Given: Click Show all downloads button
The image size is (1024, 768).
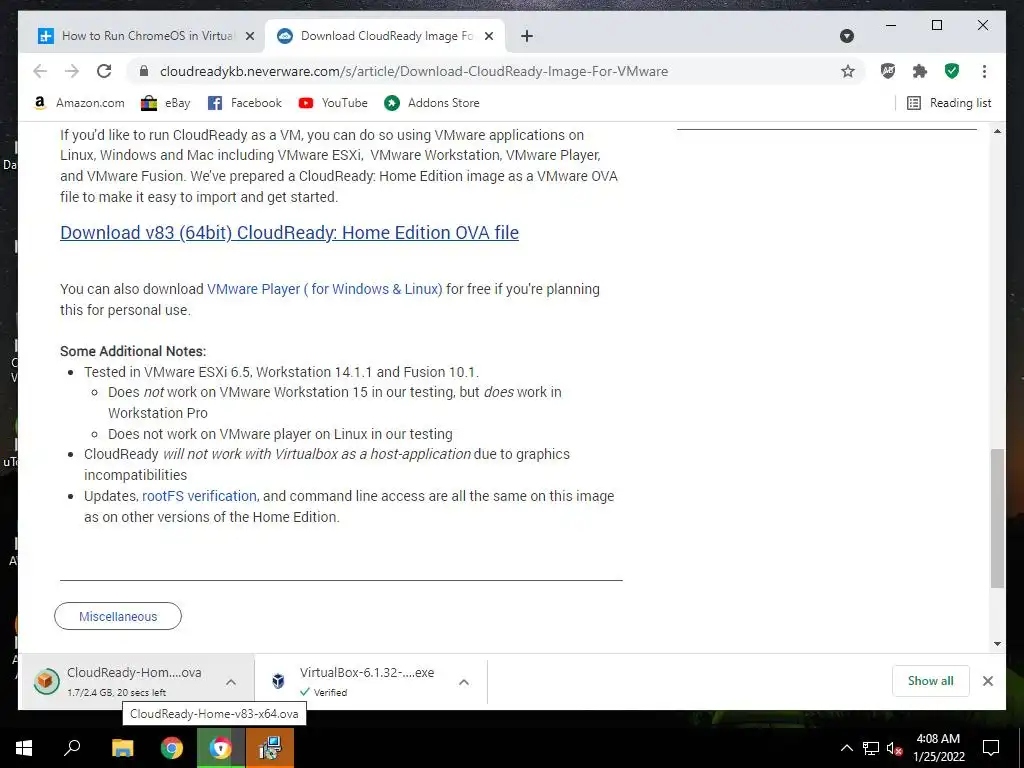Looking at the screenshot, I should point(931,680).
